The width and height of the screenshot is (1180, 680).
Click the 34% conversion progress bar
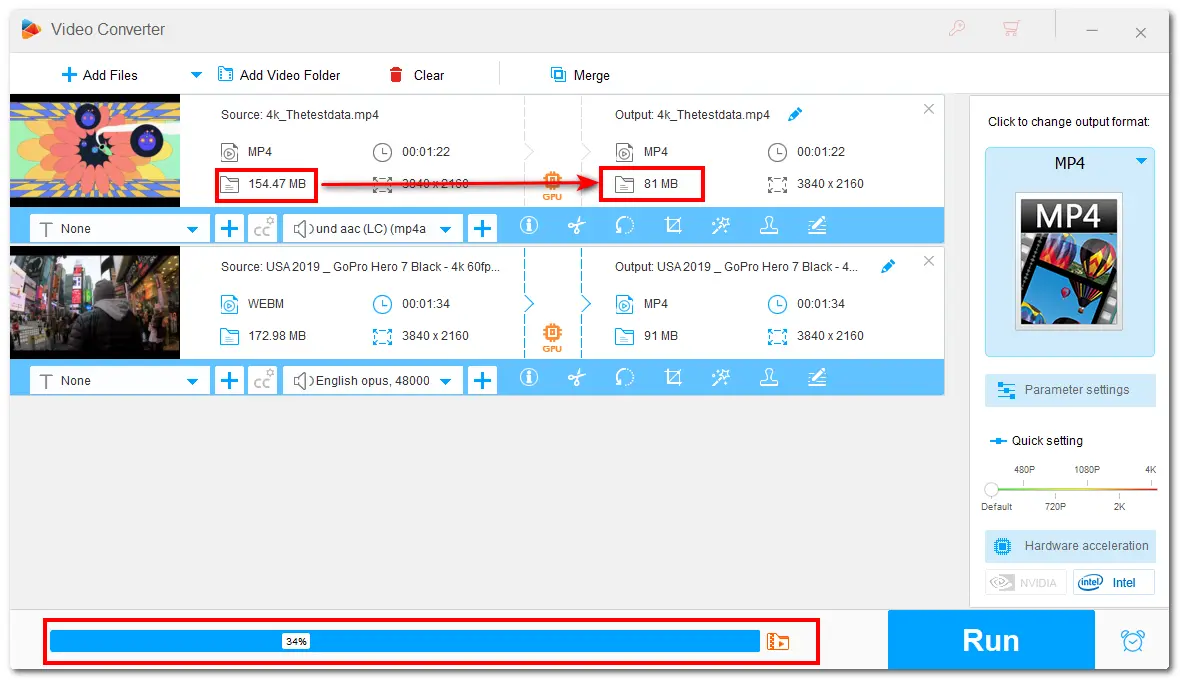tap(404, 642)
